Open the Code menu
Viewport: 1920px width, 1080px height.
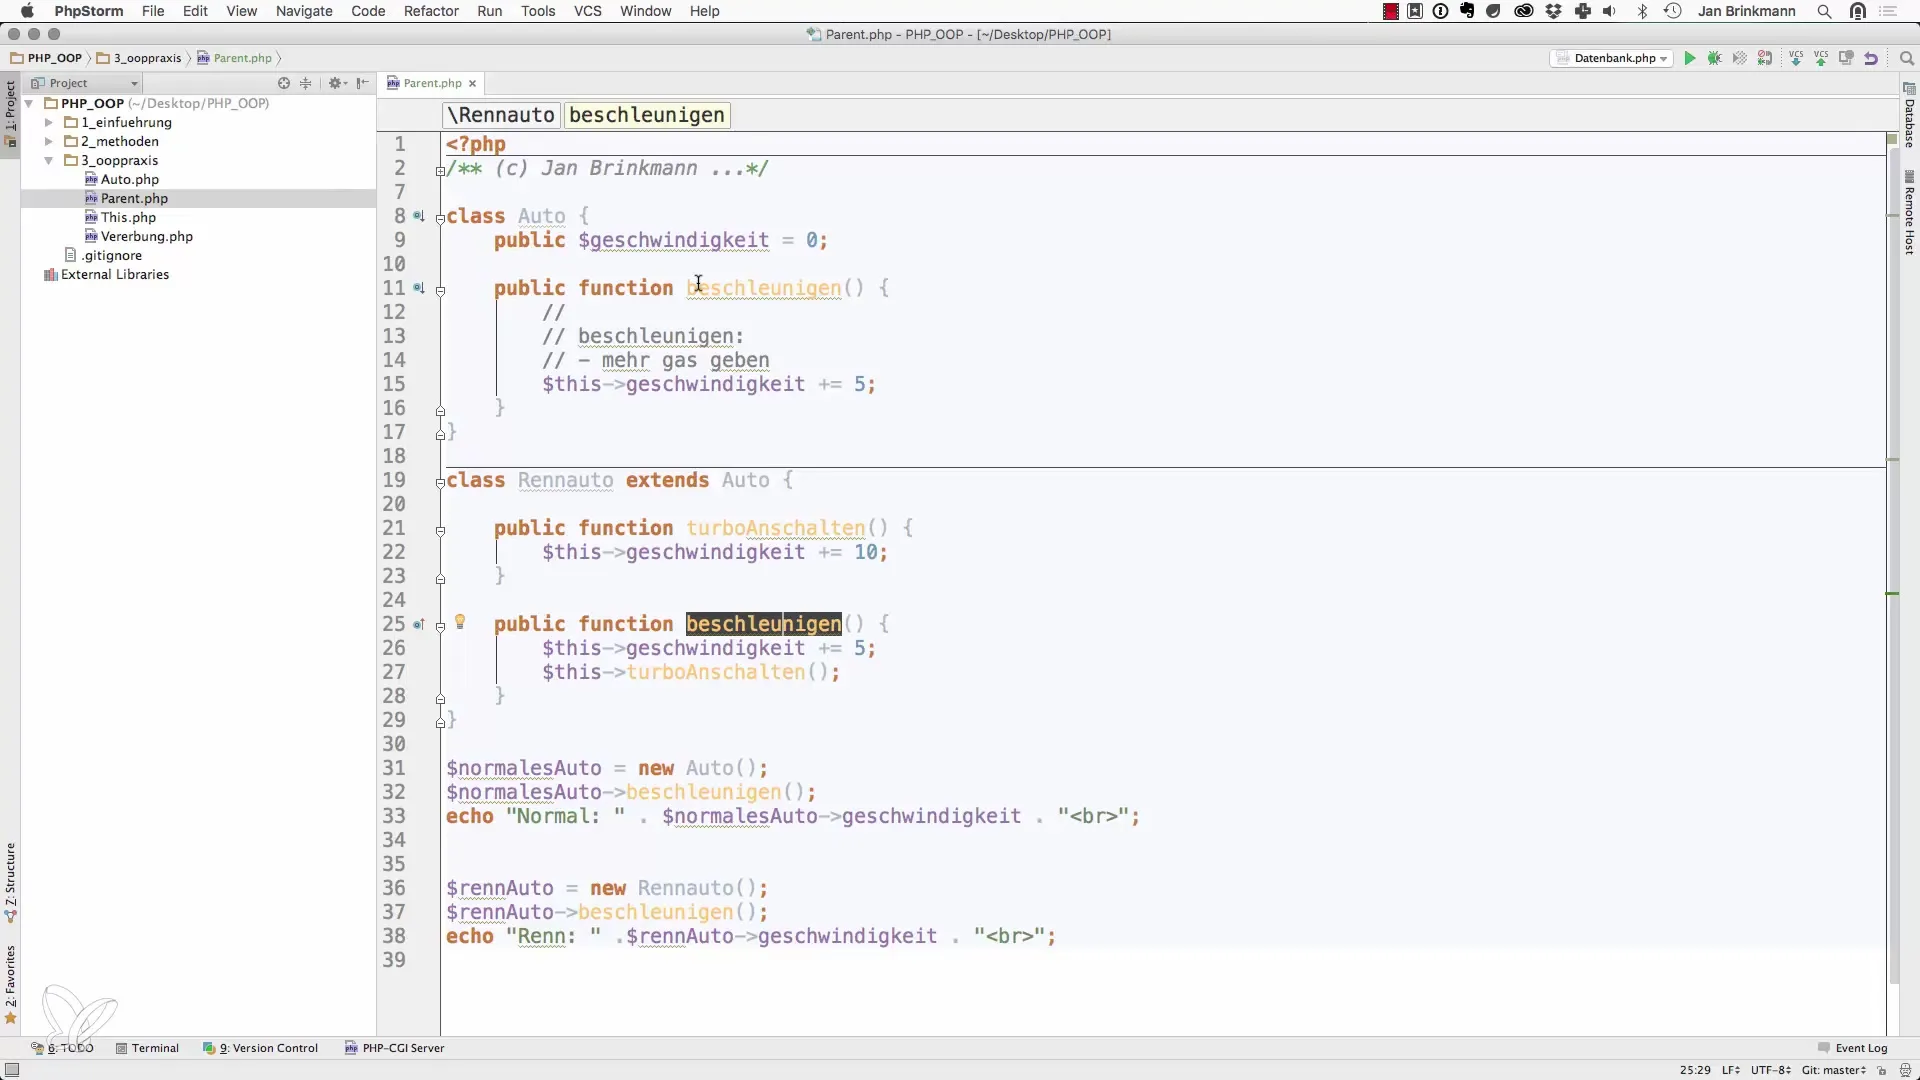click(368, 11)
